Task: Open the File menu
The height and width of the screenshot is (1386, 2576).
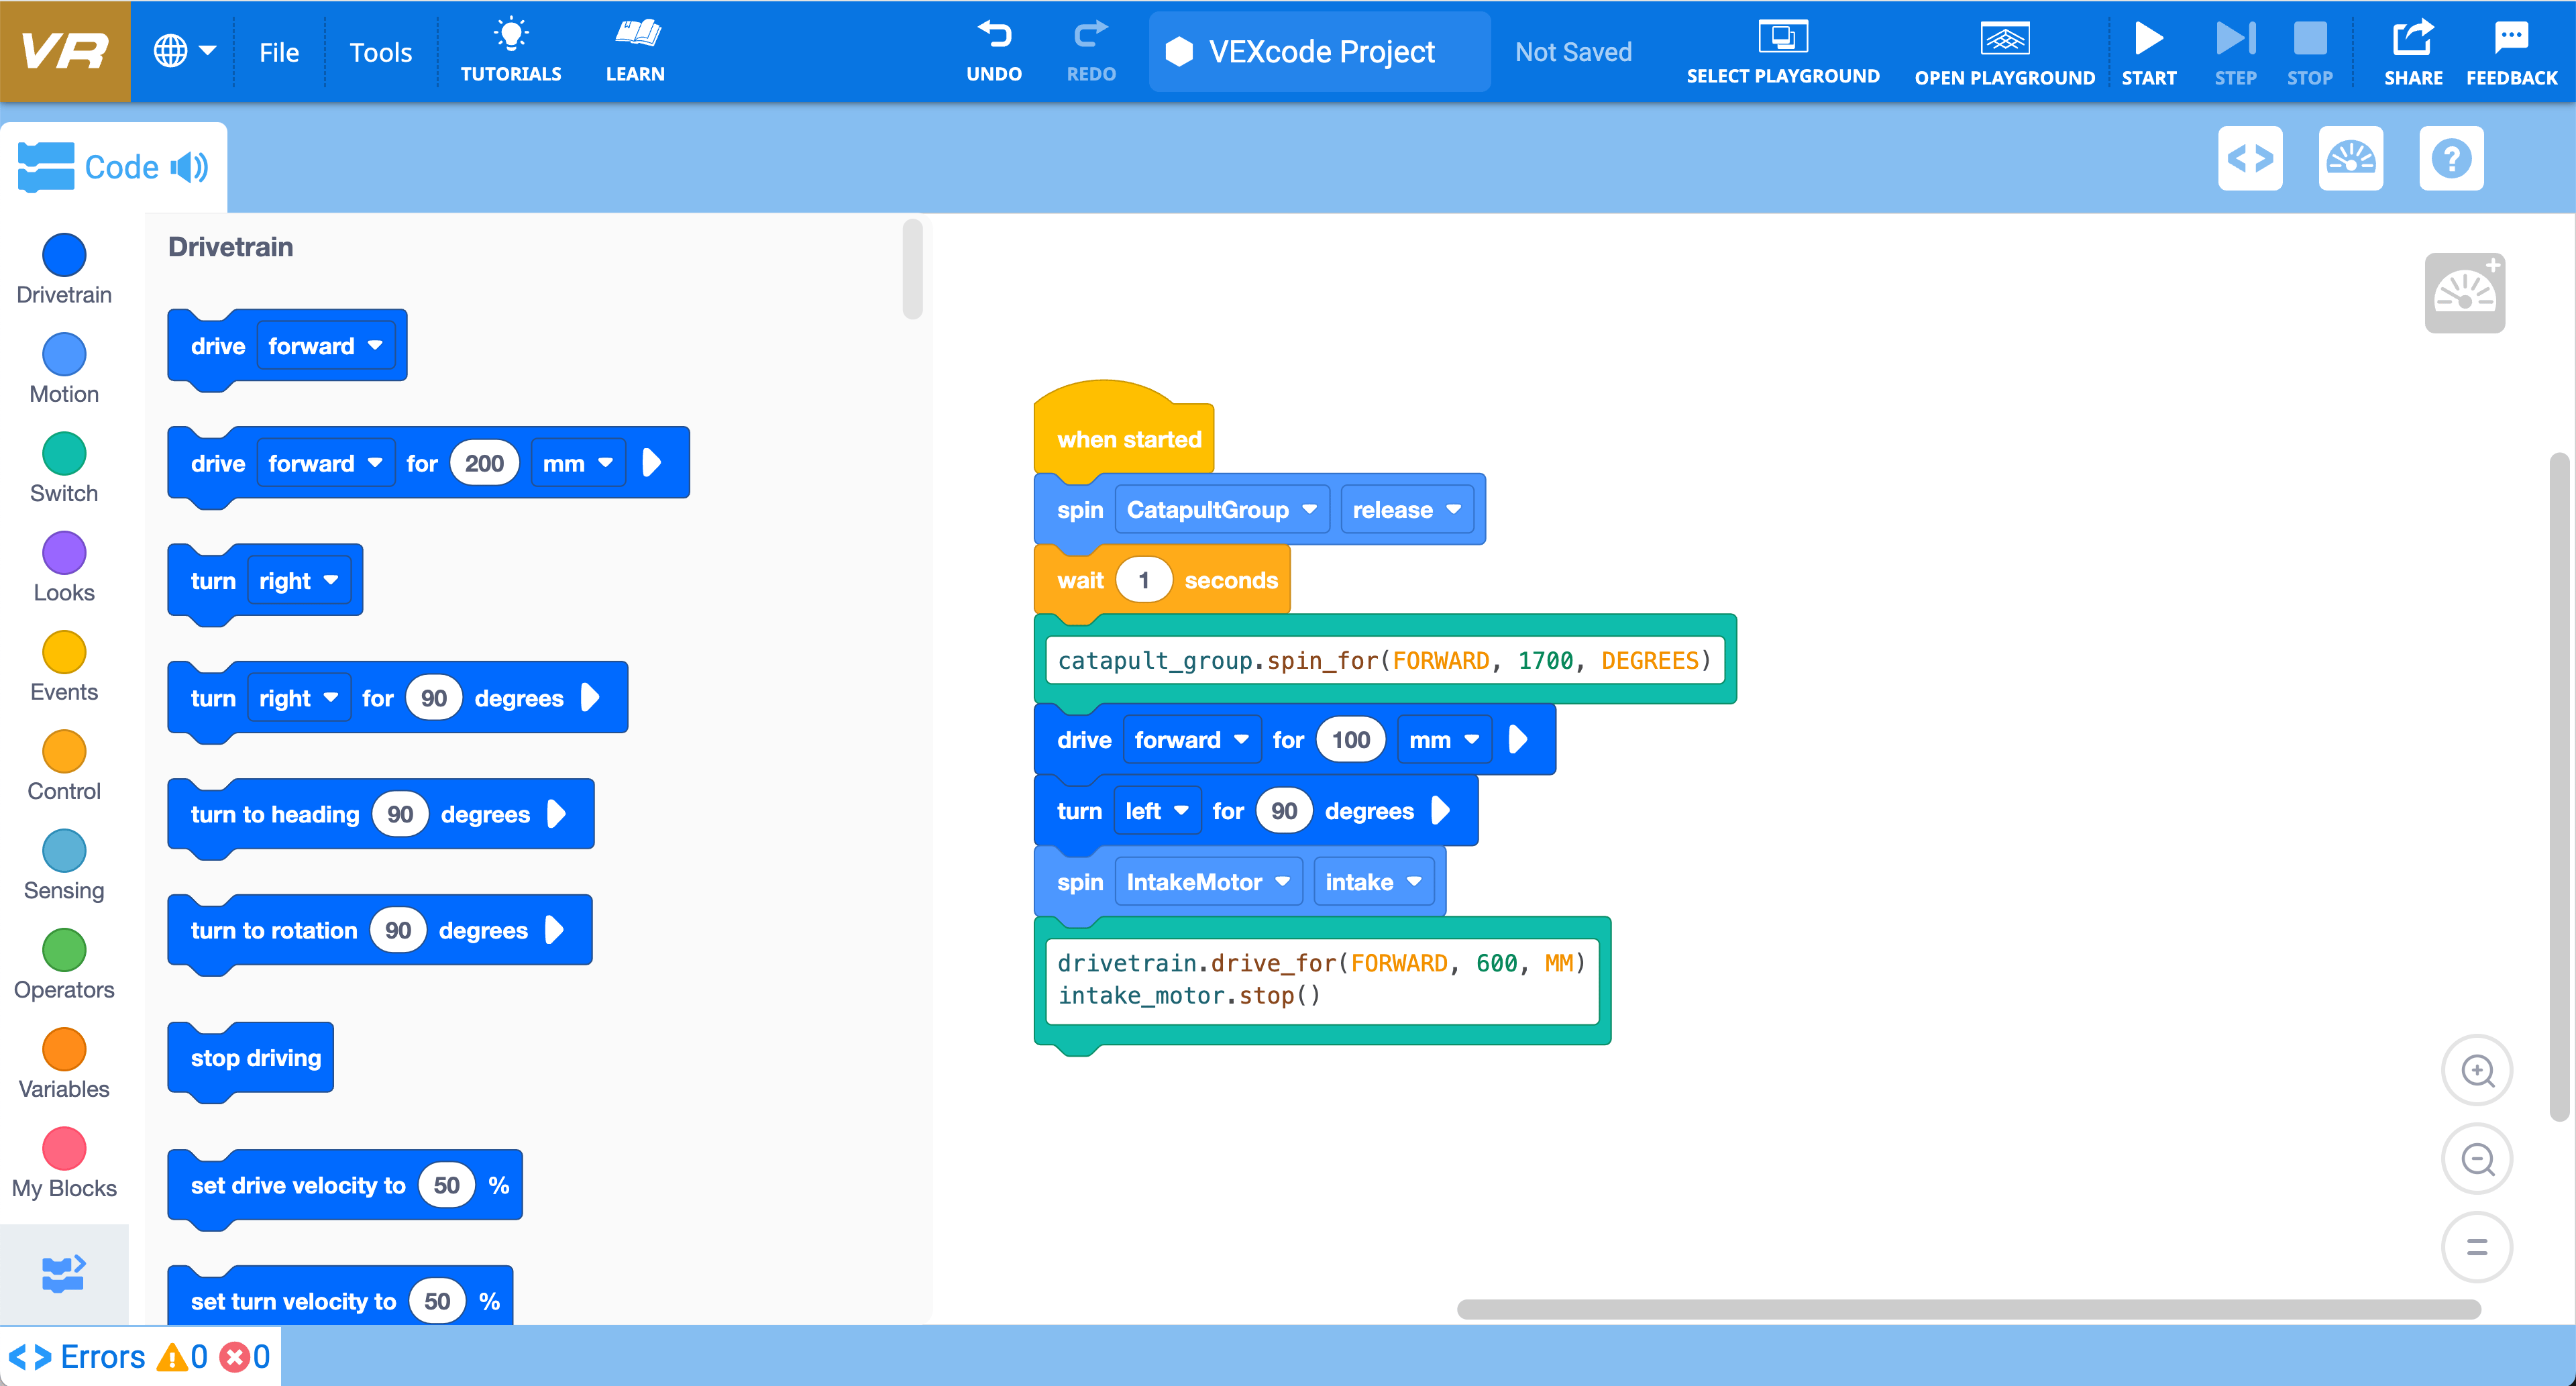Action: coord(279,52)
